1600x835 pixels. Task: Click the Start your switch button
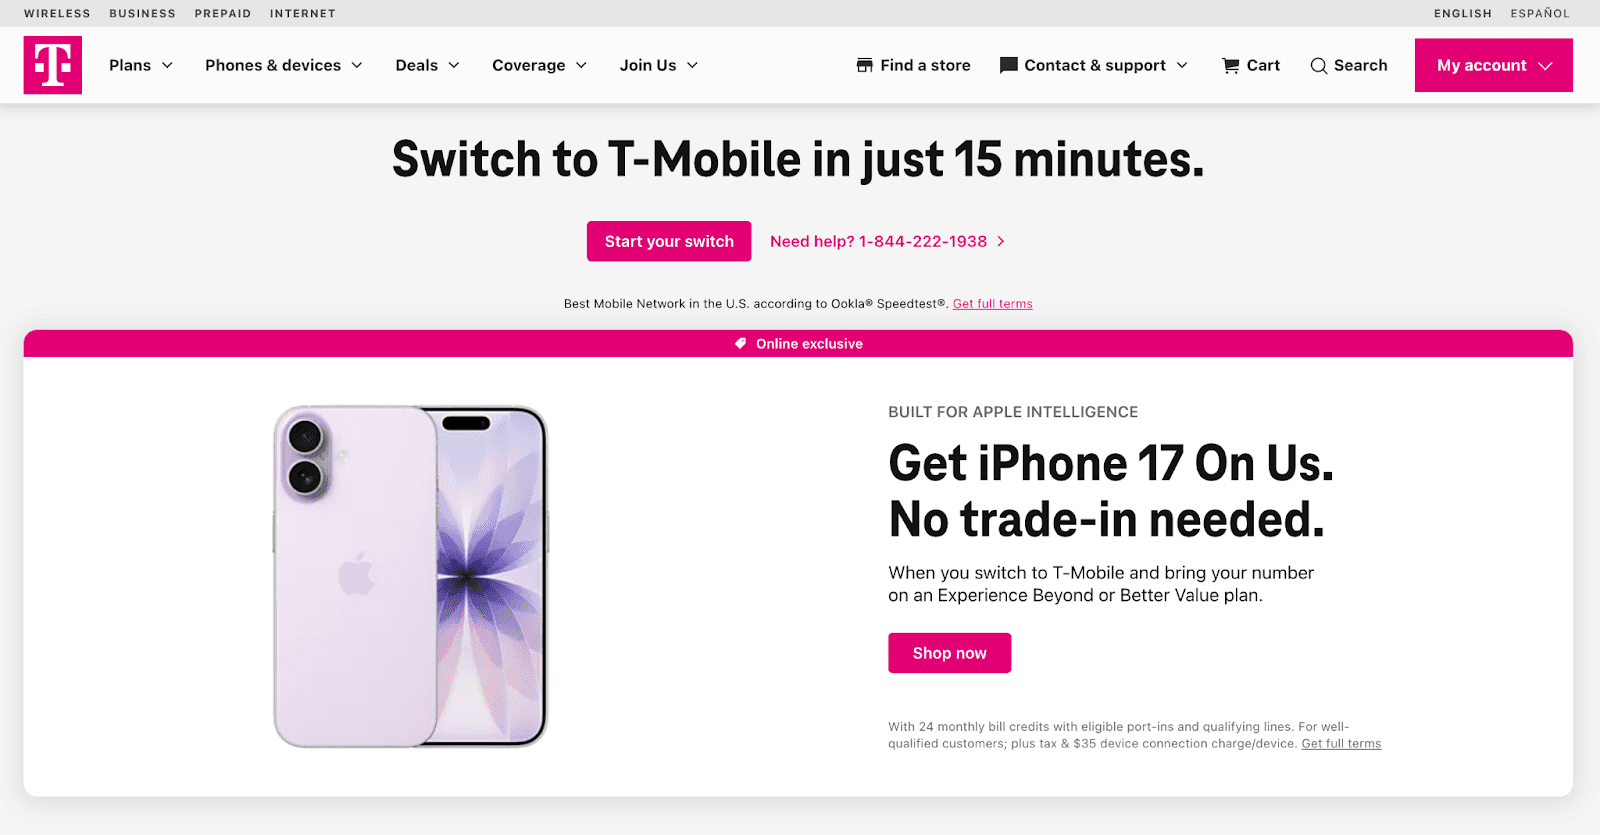669,241
